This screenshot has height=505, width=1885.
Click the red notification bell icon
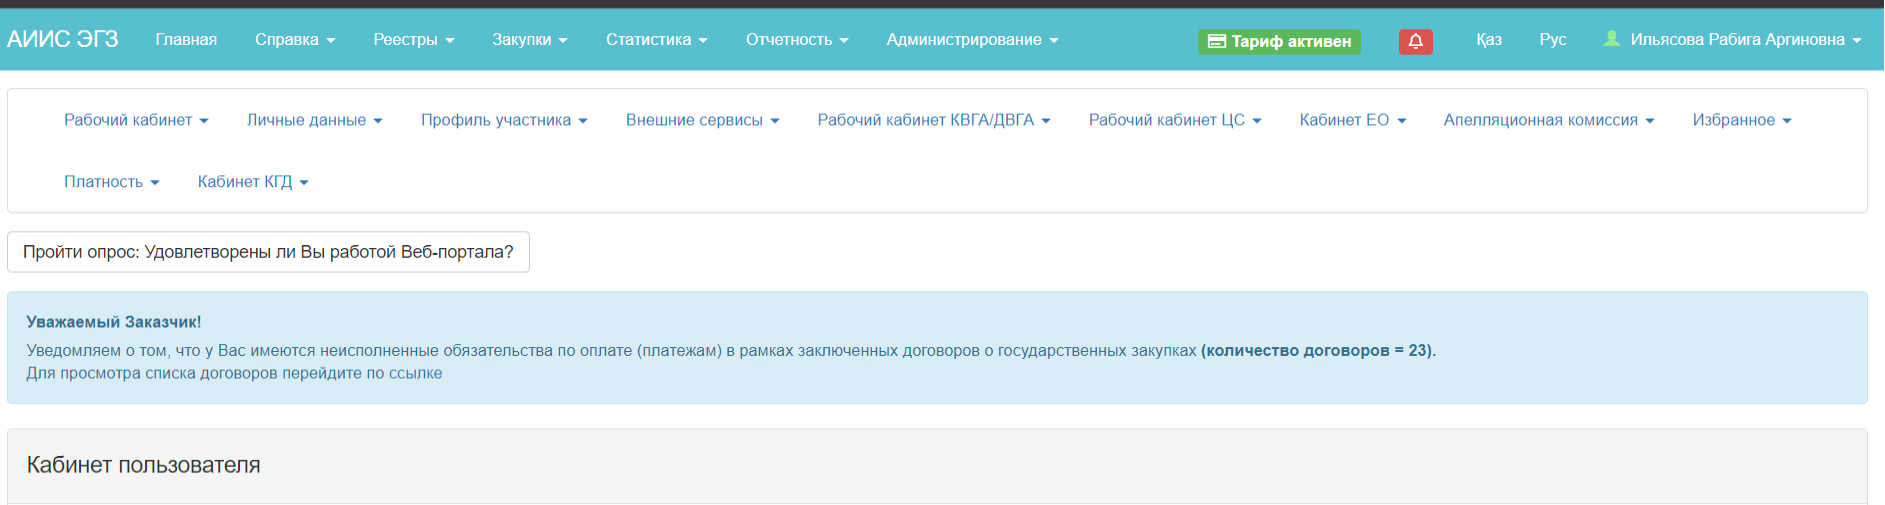coord(1415,41)
